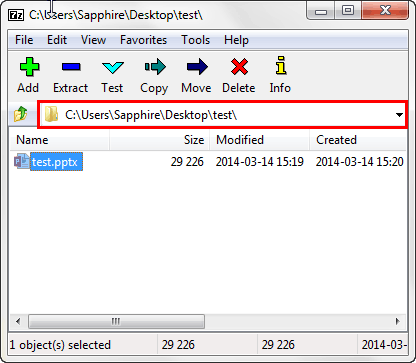This screenshot has height=363, width=416.
Task: Sort files by Name column
Action: (60, 140)
